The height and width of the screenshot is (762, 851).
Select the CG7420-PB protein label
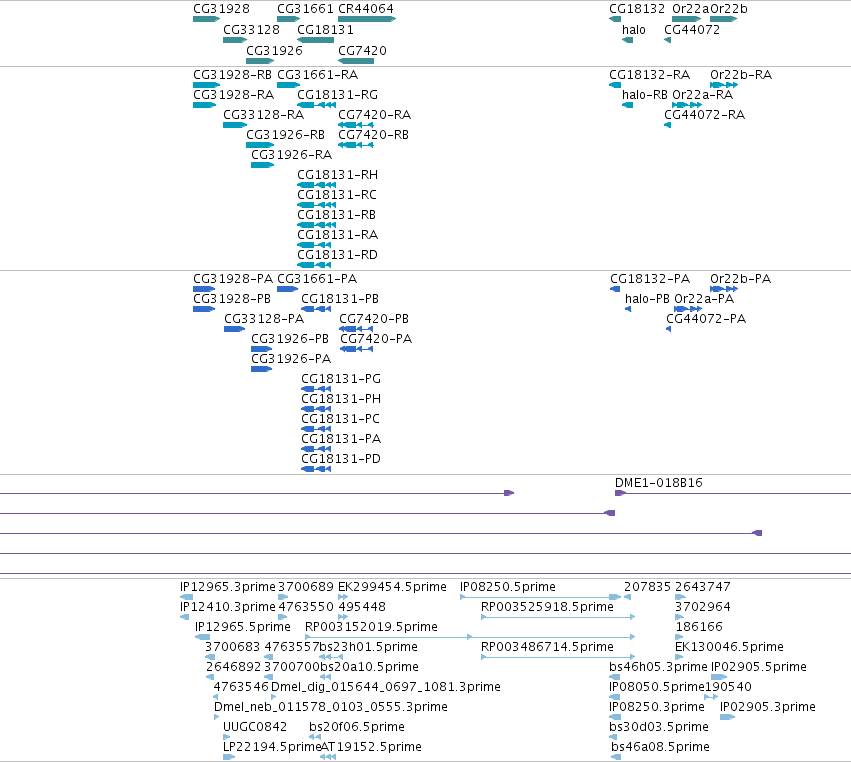point(374,319)
